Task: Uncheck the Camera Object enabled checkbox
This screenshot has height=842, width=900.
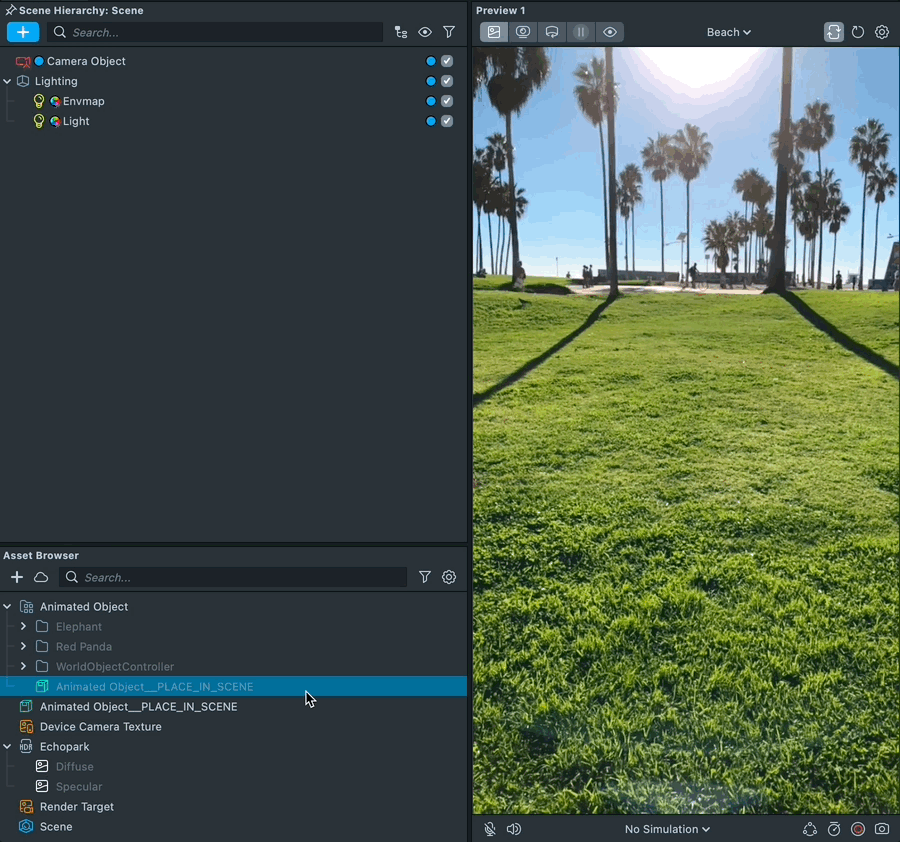Action: [x=447, y=61]
